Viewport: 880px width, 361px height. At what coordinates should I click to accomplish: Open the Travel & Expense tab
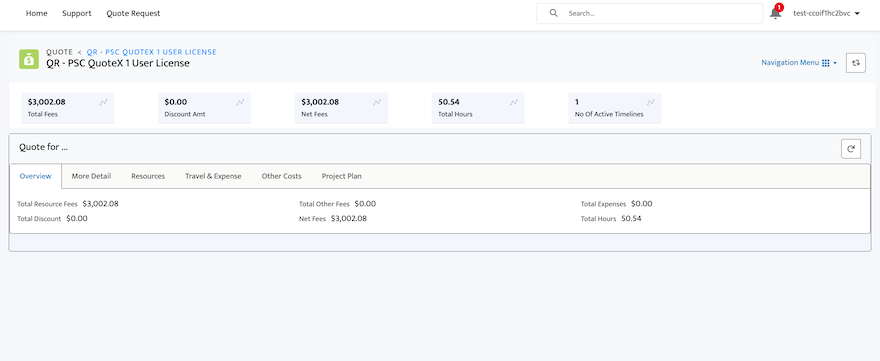click(213, 176)
